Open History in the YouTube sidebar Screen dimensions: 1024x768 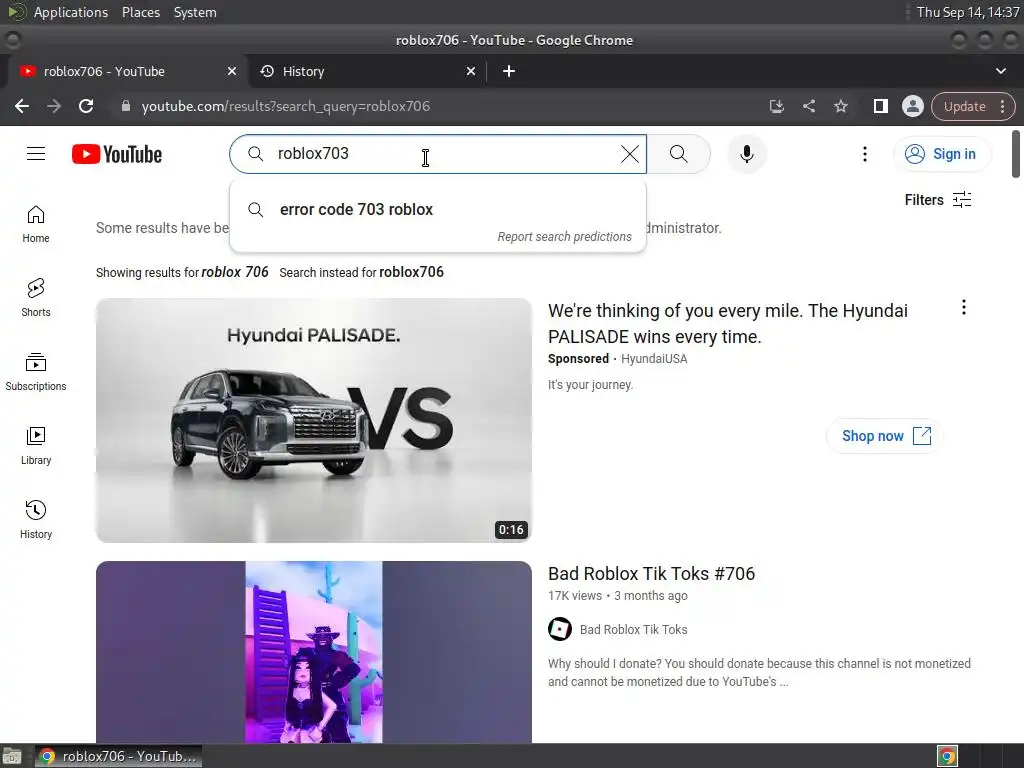[36, 520]
